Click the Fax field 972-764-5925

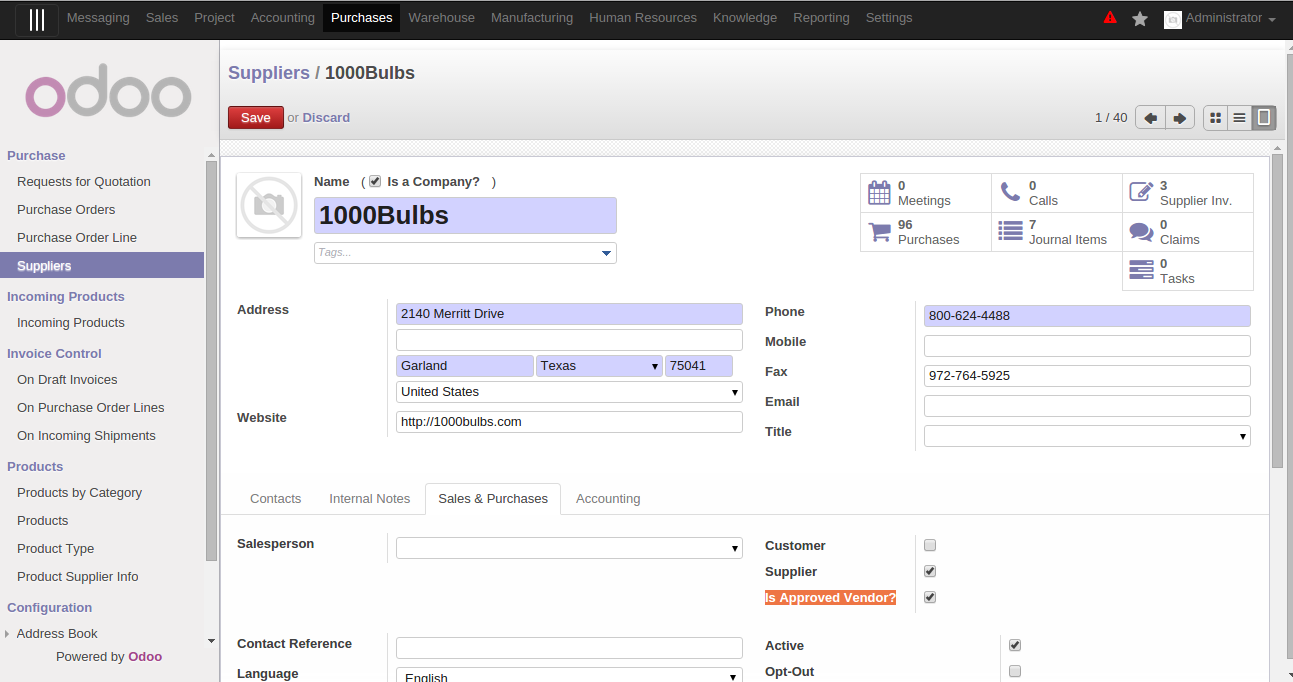(1087, 376)
